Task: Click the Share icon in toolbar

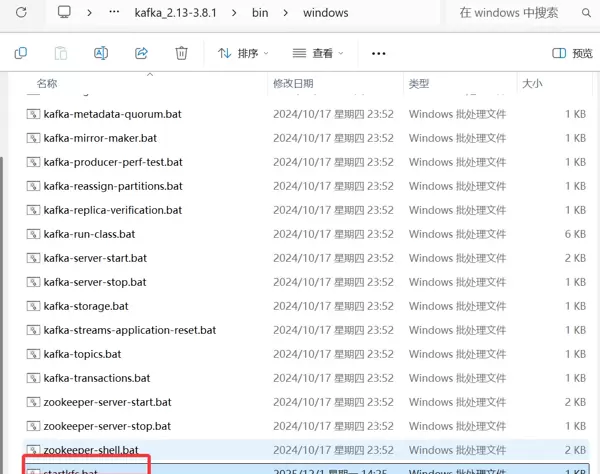Action: (x=141, y=53)
